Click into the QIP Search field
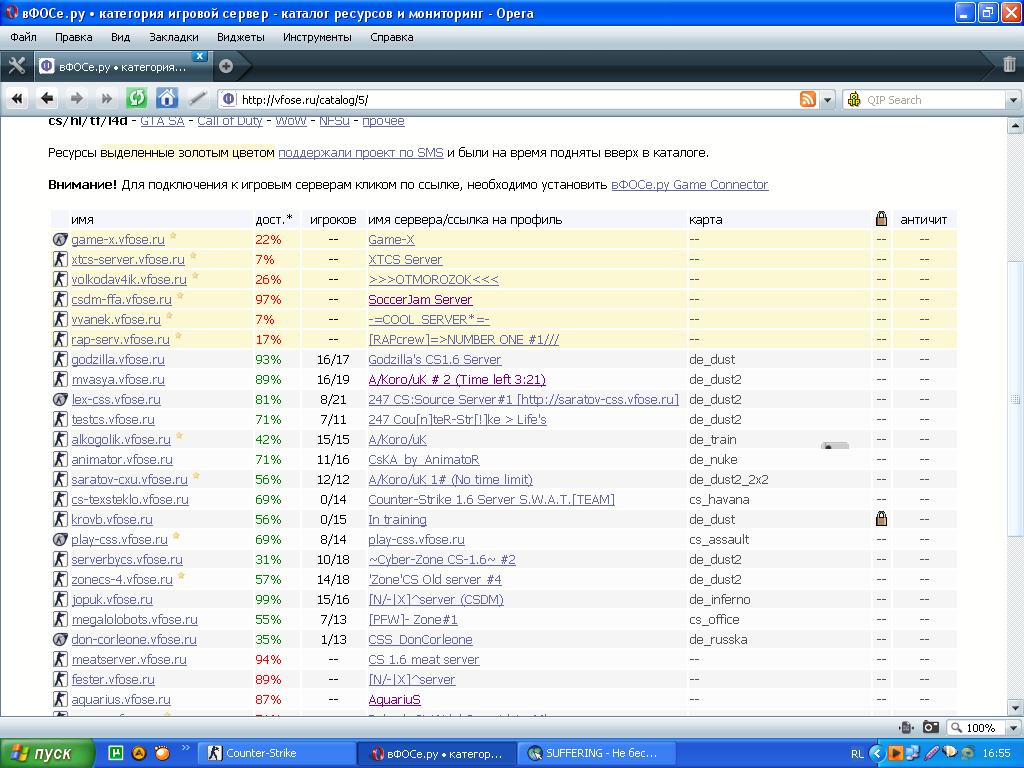 pos(930,100)
